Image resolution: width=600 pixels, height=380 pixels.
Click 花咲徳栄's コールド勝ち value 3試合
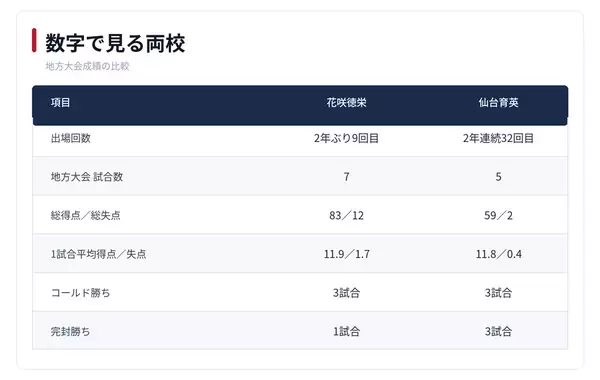346,293
